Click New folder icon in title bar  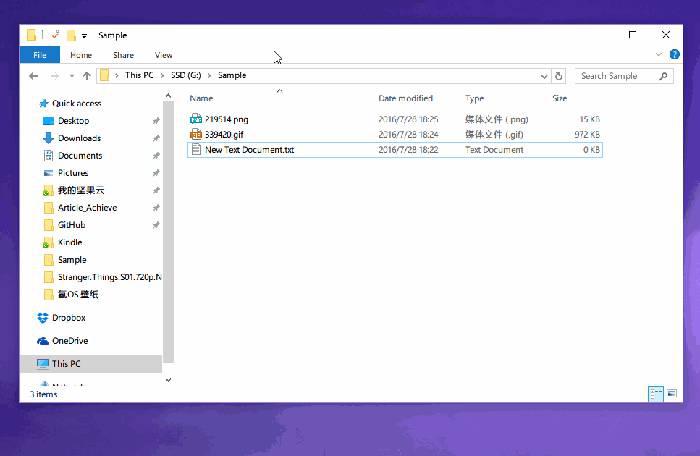coord(71,35)
